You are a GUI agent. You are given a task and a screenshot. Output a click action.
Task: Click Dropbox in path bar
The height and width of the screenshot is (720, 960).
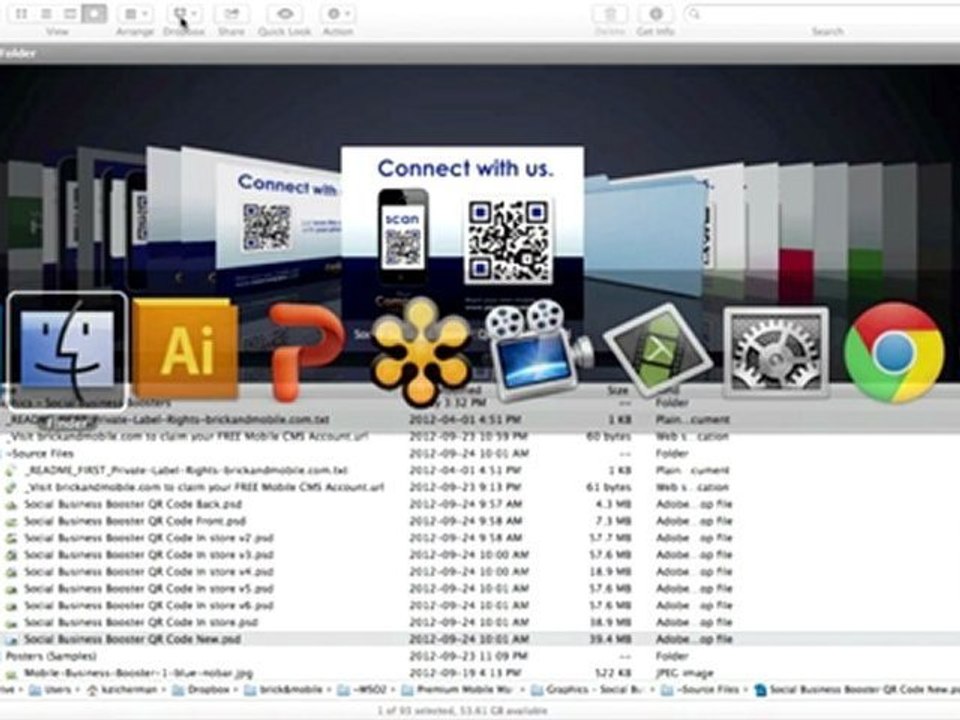click(x=200, y=689)
